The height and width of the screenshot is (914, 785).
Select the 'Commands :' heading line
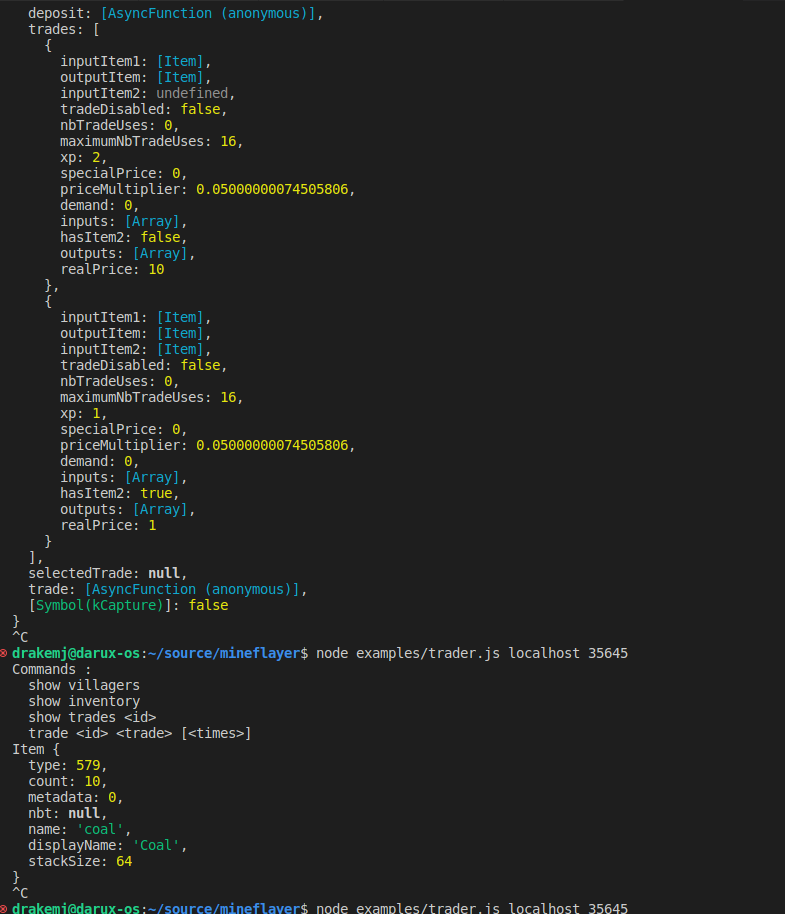tap(52, 669)
